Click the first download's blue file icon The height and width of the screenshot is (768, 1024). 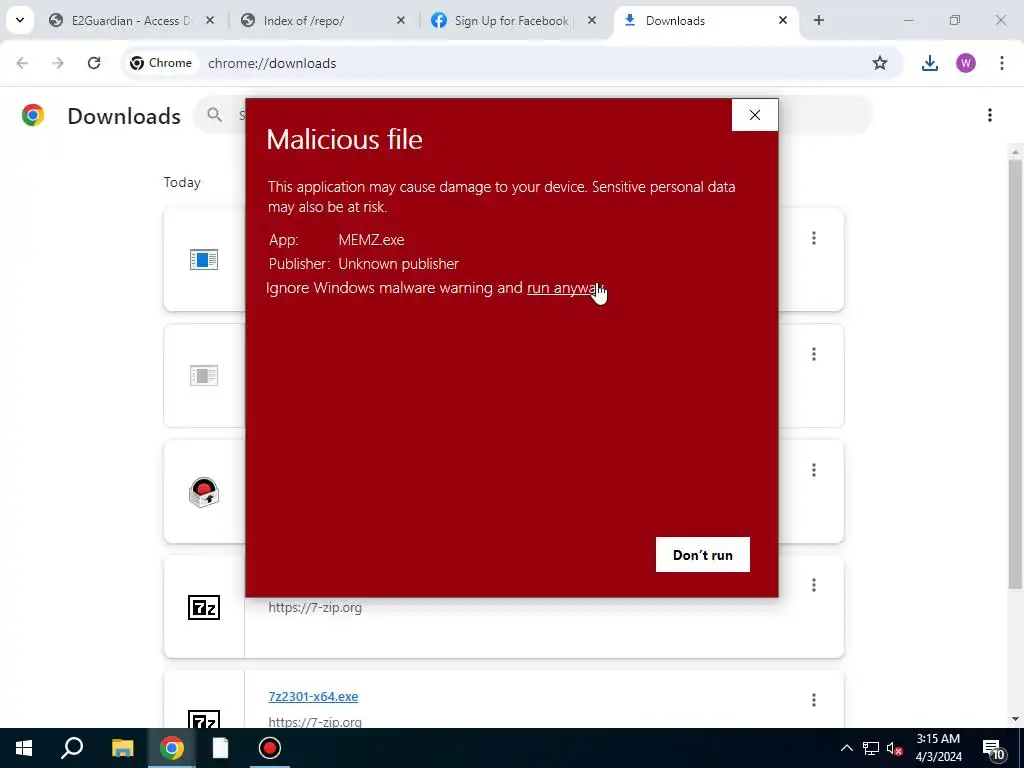204,260
